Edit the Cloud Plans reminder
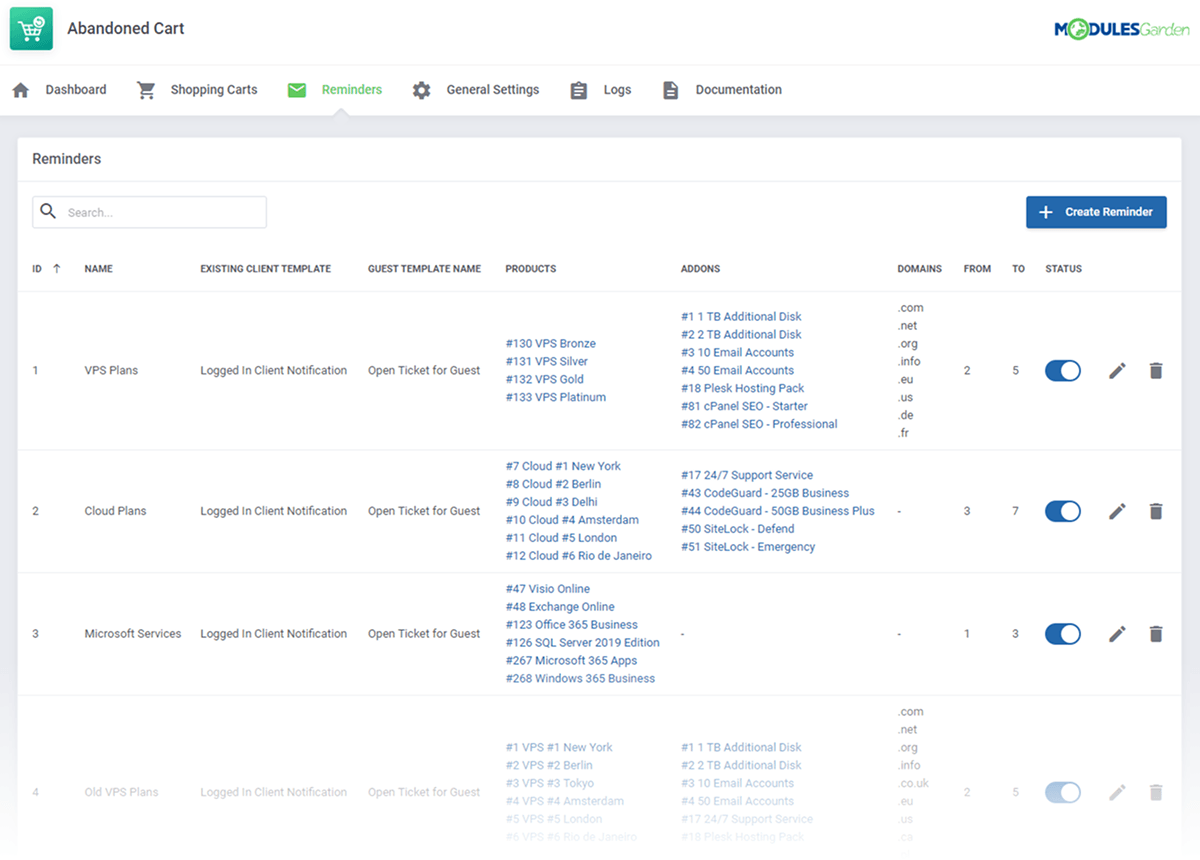Viewport: 1200px width, 860px height. 1117,511
